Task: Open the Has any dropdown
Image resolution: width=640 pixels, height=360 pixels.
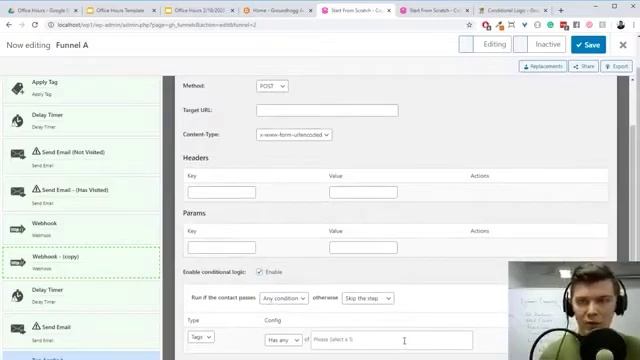Action: point(283,340)
